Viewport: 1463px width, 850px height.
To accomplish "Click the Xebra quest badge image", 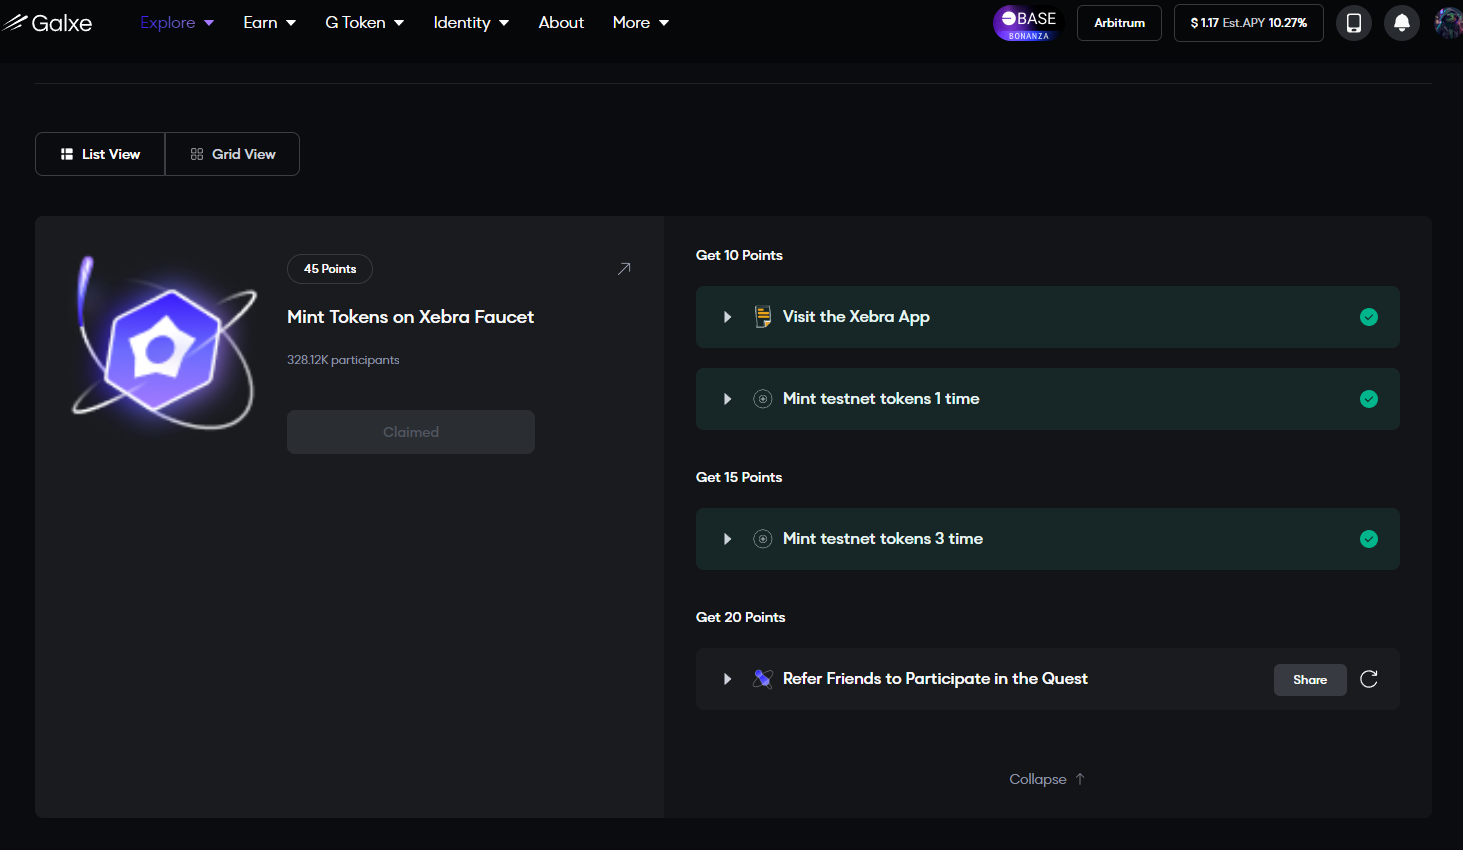I will click(x=164, y=343).
